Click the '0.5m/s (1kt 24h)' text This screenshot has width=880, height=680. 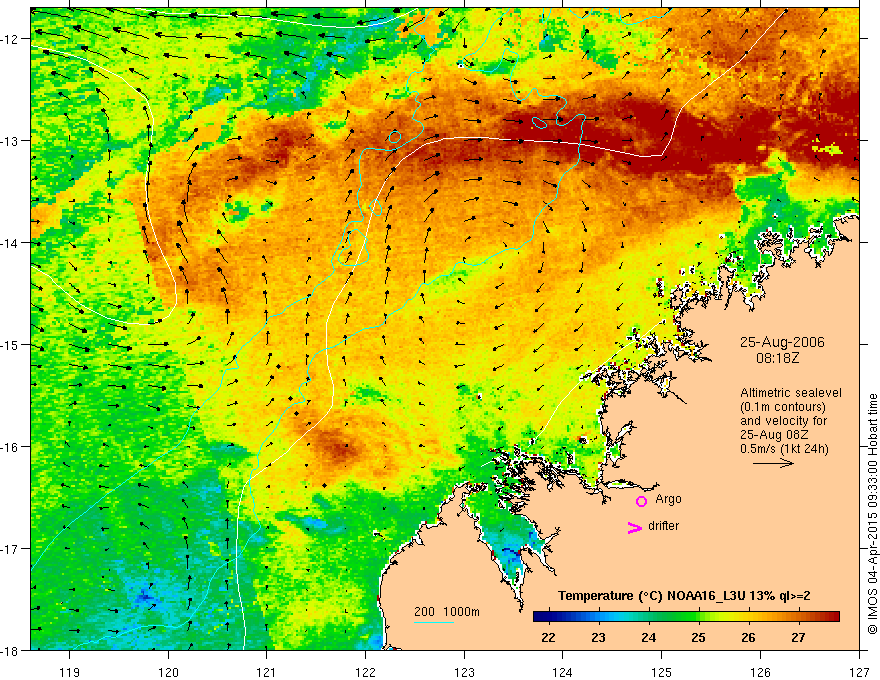pos(784,448)
